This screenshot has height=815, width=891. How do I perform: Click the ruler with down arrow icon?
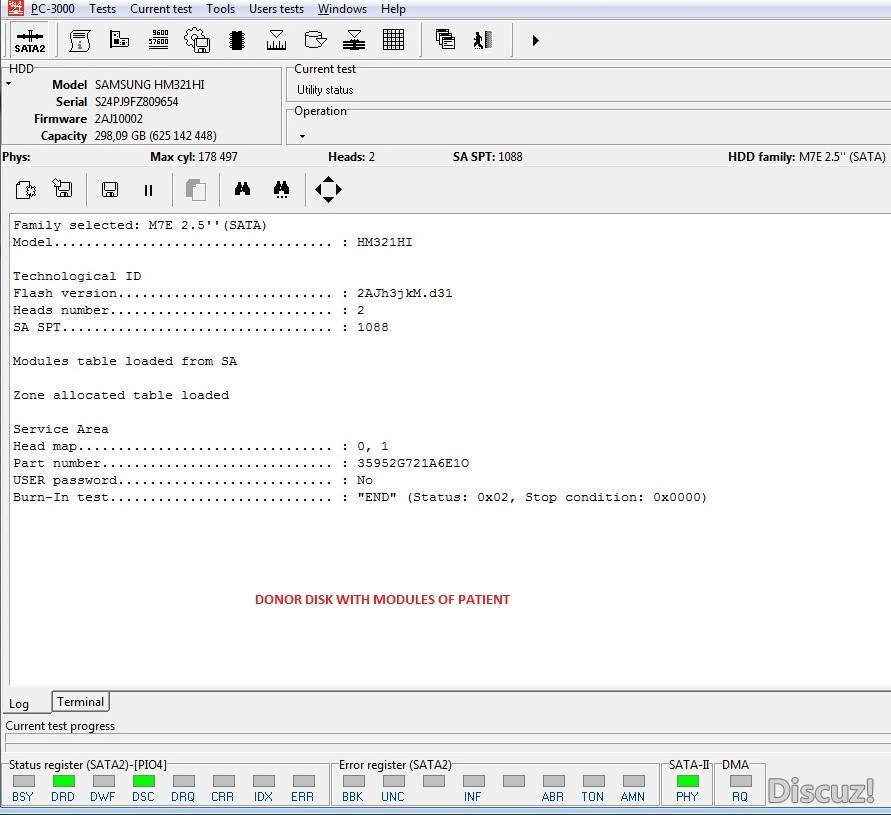pos(276,40)
